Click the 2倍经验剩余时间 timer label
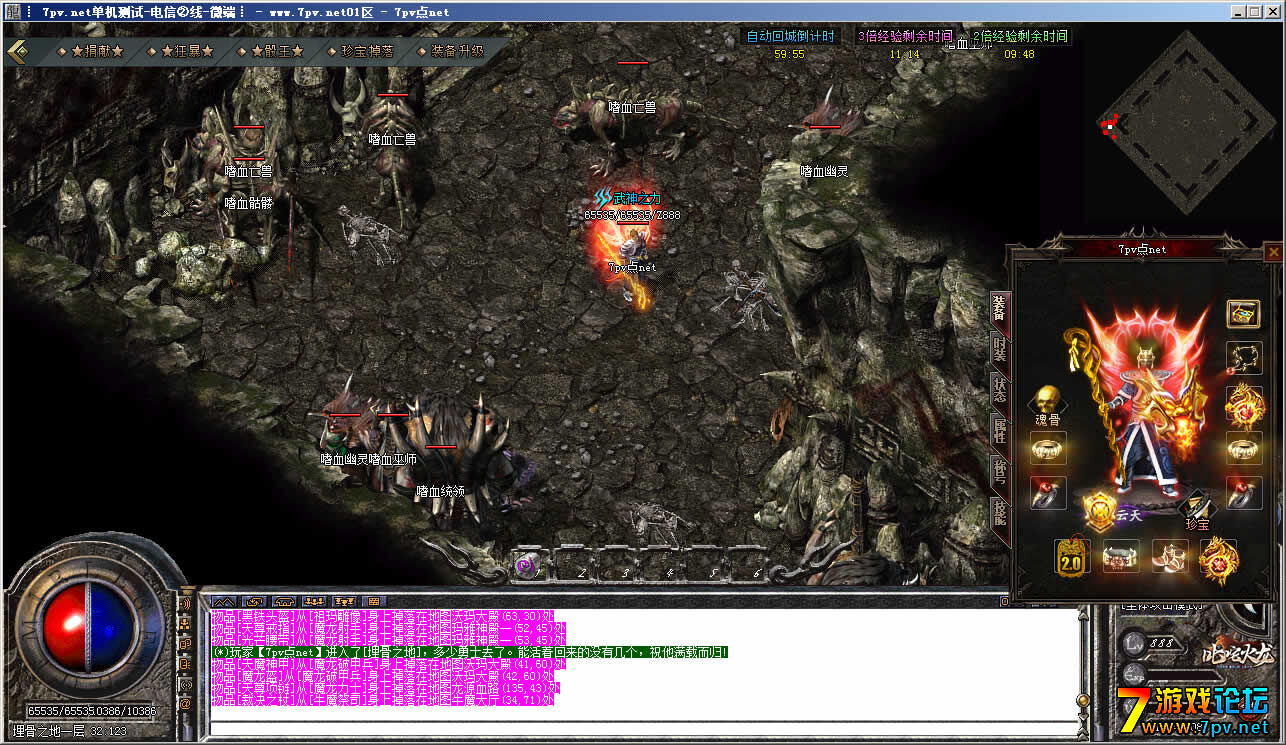The height and width of the screenshot is (745, 1286). coord(1019,36)
